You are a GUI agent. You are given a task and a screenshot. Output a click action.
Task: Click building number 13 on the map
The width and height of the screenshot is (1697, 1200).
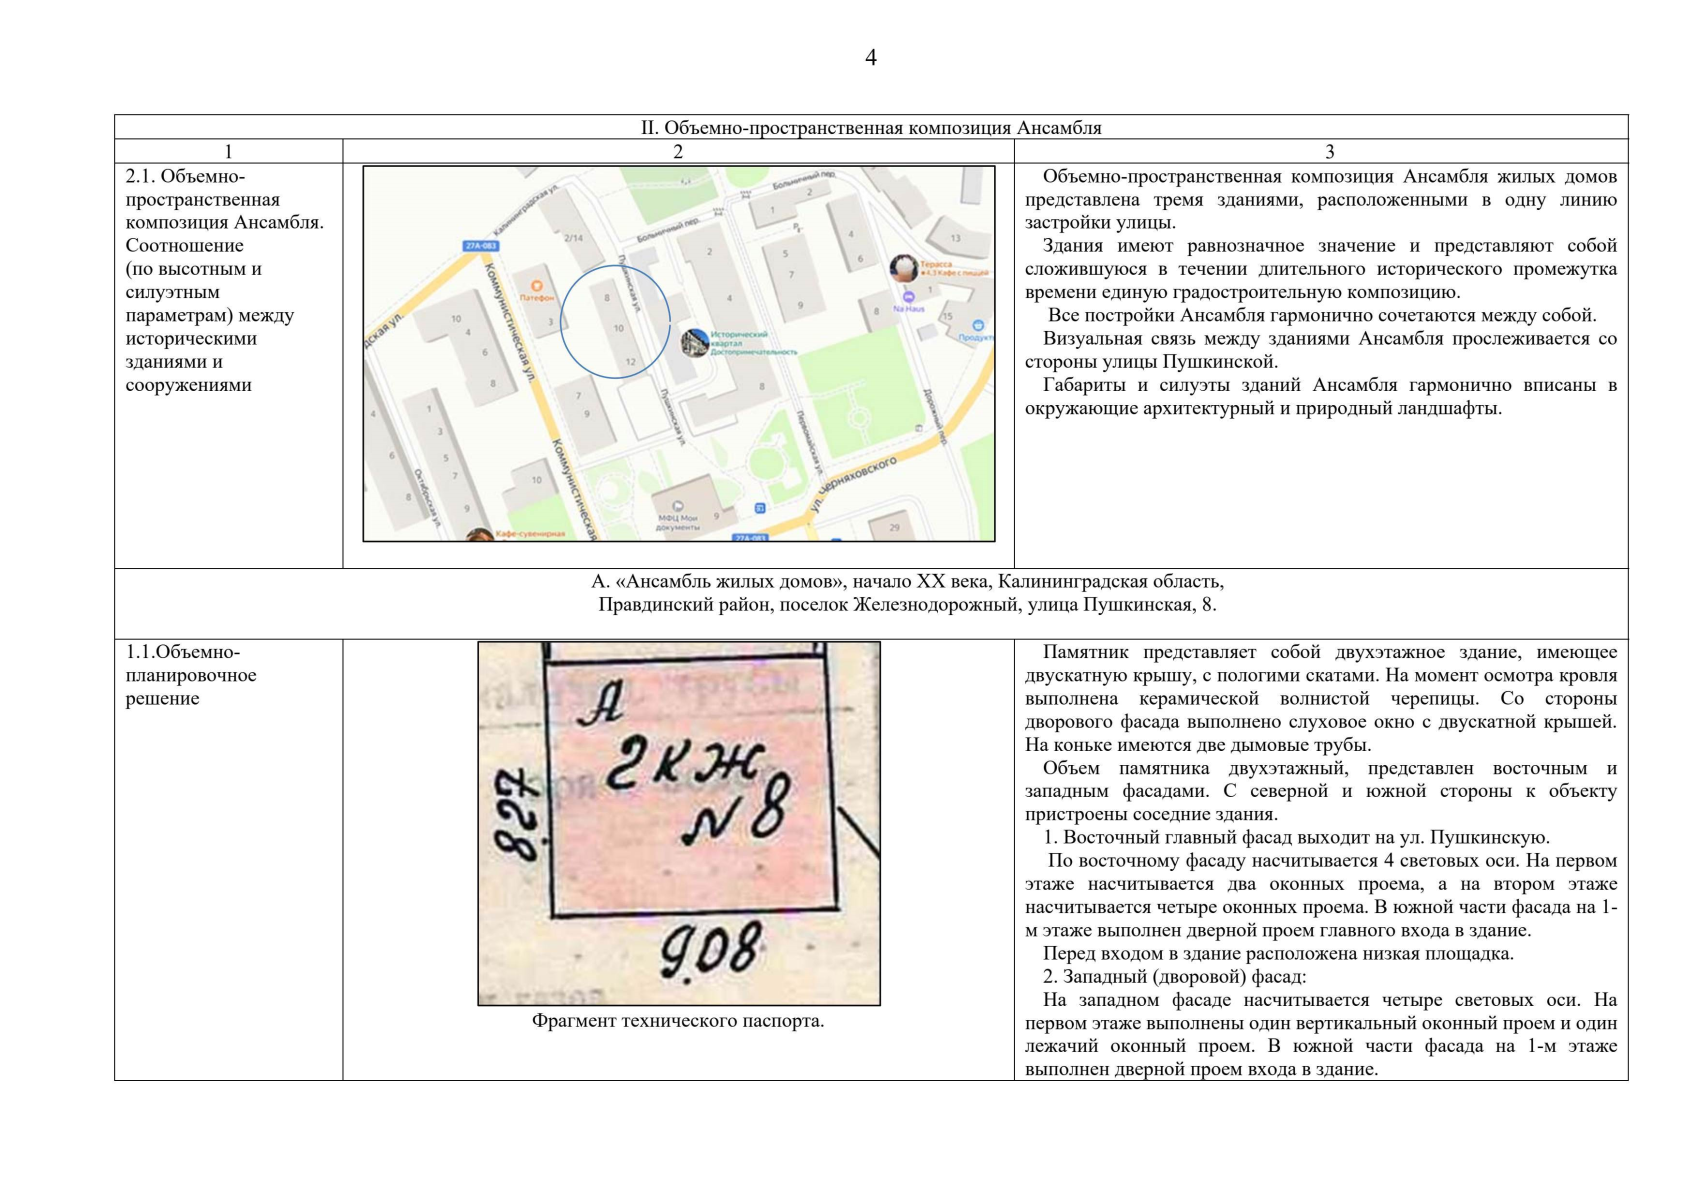pos(955,237)
